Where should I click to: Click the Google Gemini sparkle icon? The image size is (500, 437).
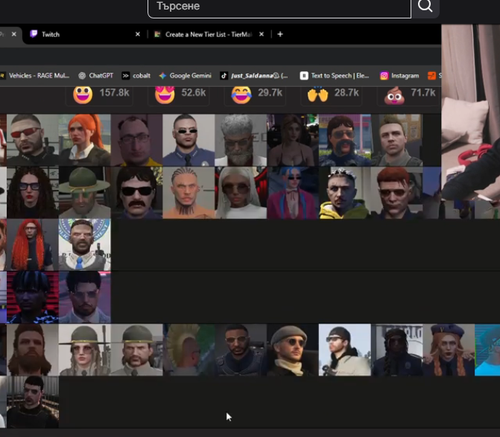(162, 76)
